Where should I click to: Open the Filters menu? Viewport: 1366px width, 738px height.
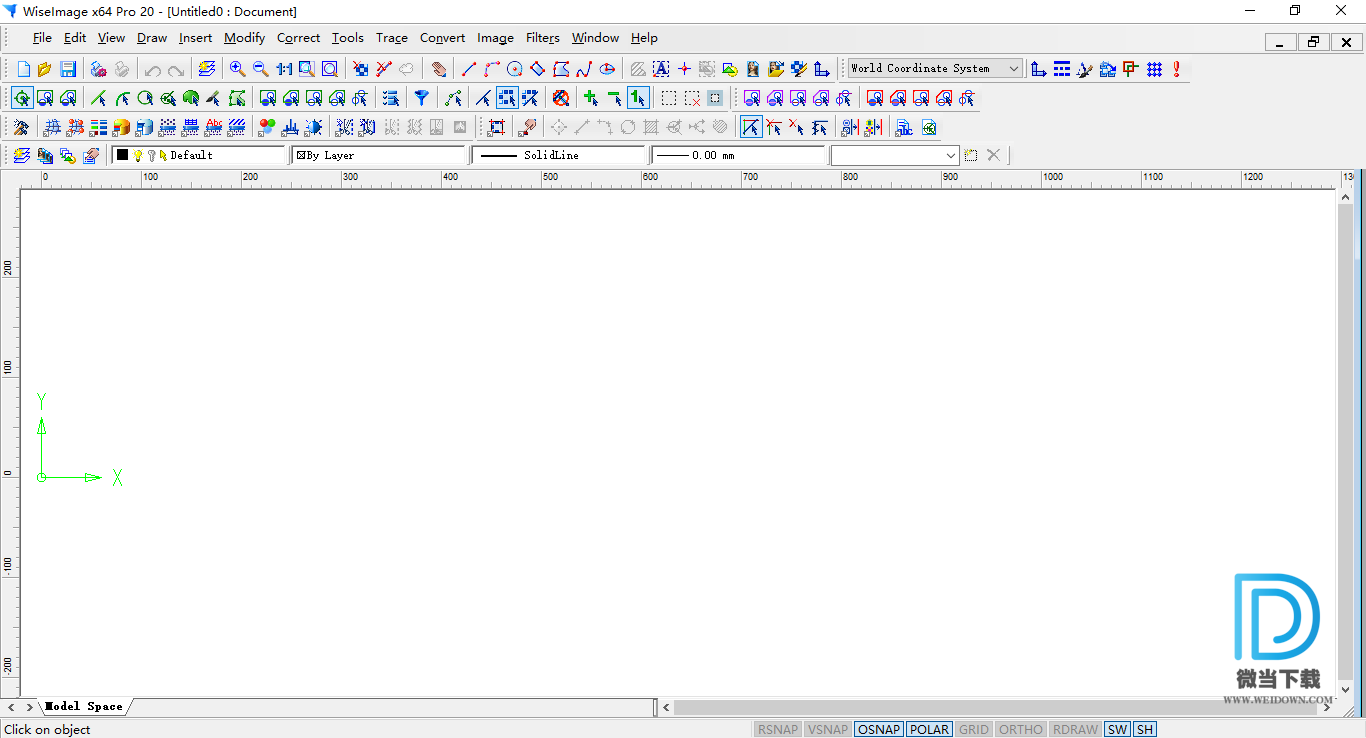coord(542,38)
